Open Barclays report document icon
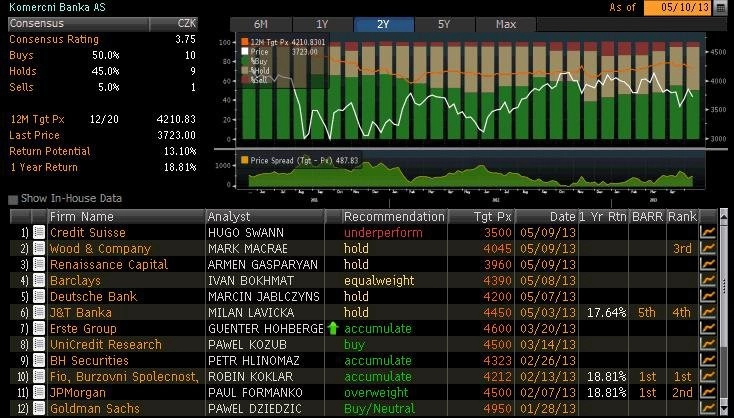The width and height of the screenshot is (734, 418). pos(39,280)
